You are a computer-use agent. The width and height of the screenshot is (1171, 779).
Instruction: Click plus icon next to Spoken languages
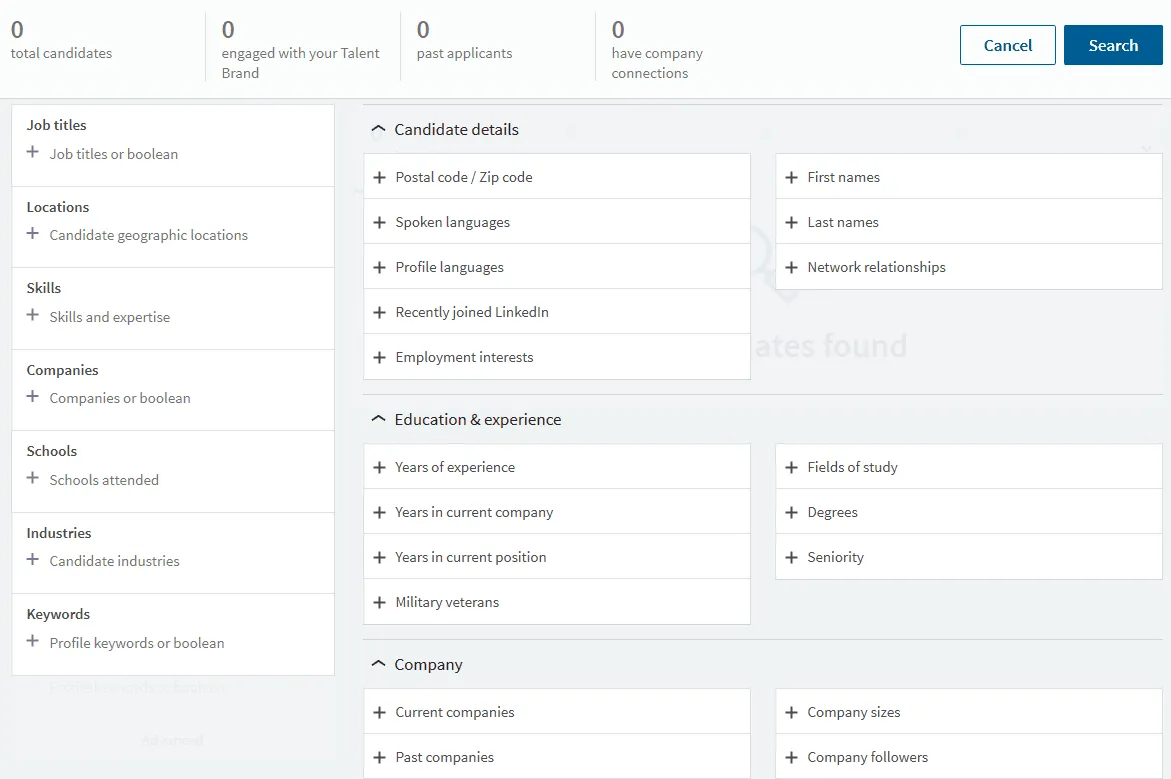click(x=379, y=223)
